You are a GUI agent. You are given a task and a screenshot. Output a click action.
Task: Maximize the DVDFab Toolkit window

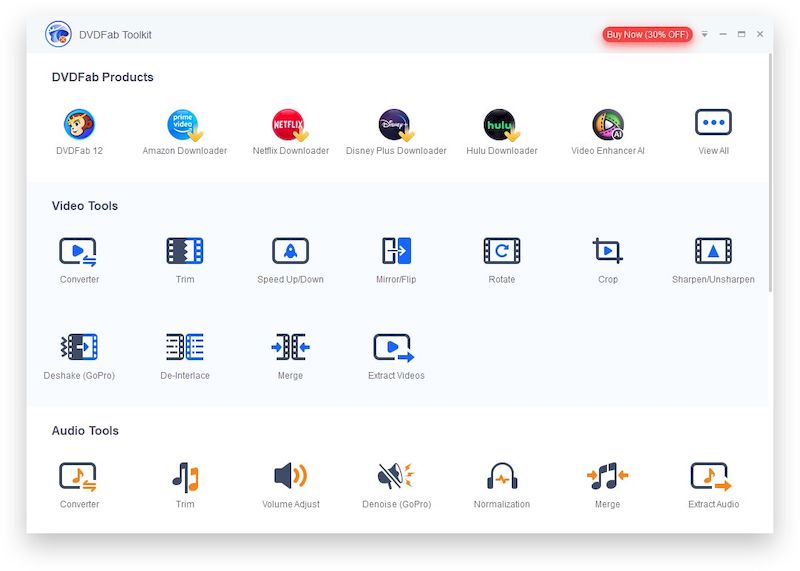741,34
